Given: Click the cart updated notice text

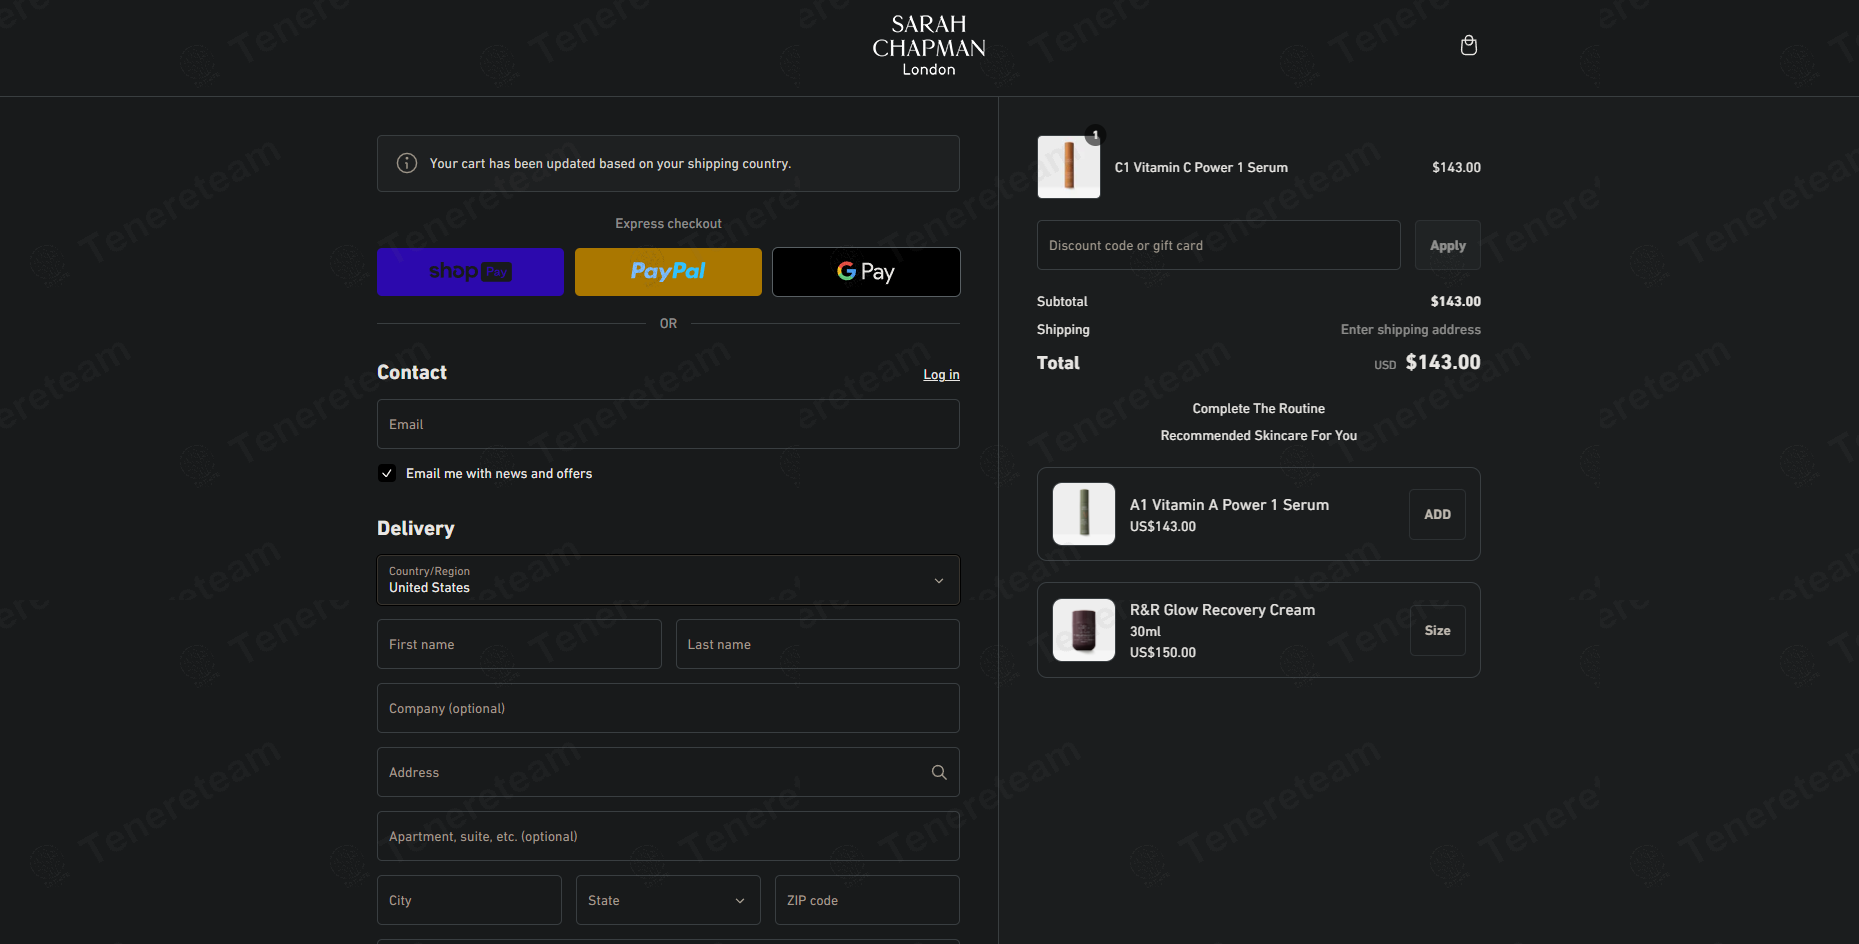Looking at the screenshot, I should pos(610,163).
